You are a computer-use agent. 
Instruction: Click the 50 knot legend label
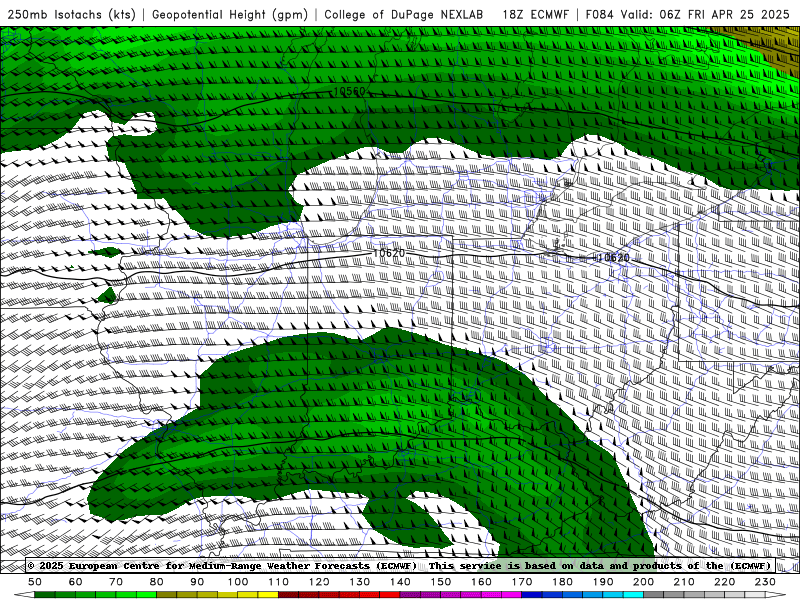tap(35, 582)
